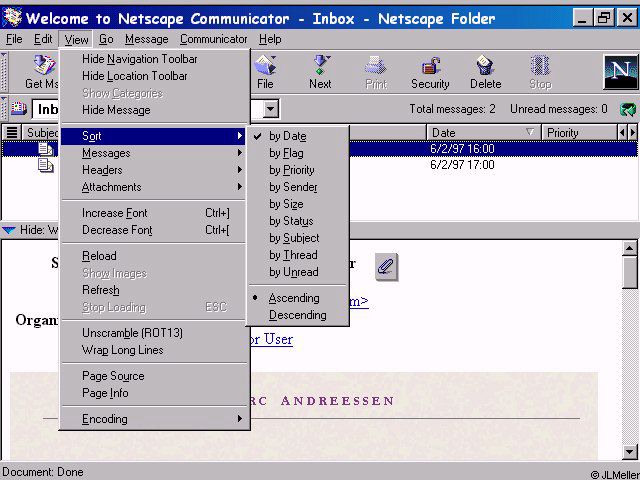Choose Wrap Long Lines
This screenshot has height=480, width=640.
153,350
